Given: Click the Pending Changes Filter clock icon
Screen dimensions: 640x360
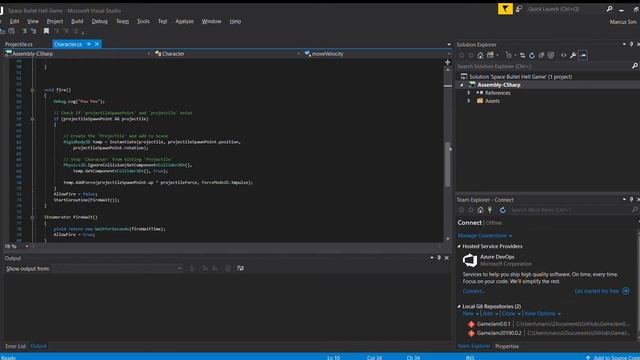Looking at the screenshot, I should click(x=509, y=55).
